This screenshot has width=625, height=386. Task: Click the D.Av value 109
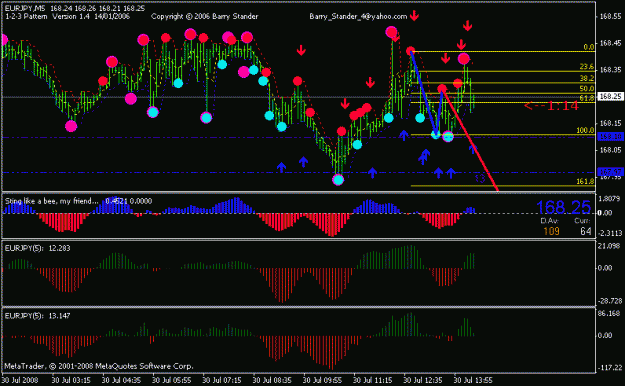point(551,231)
